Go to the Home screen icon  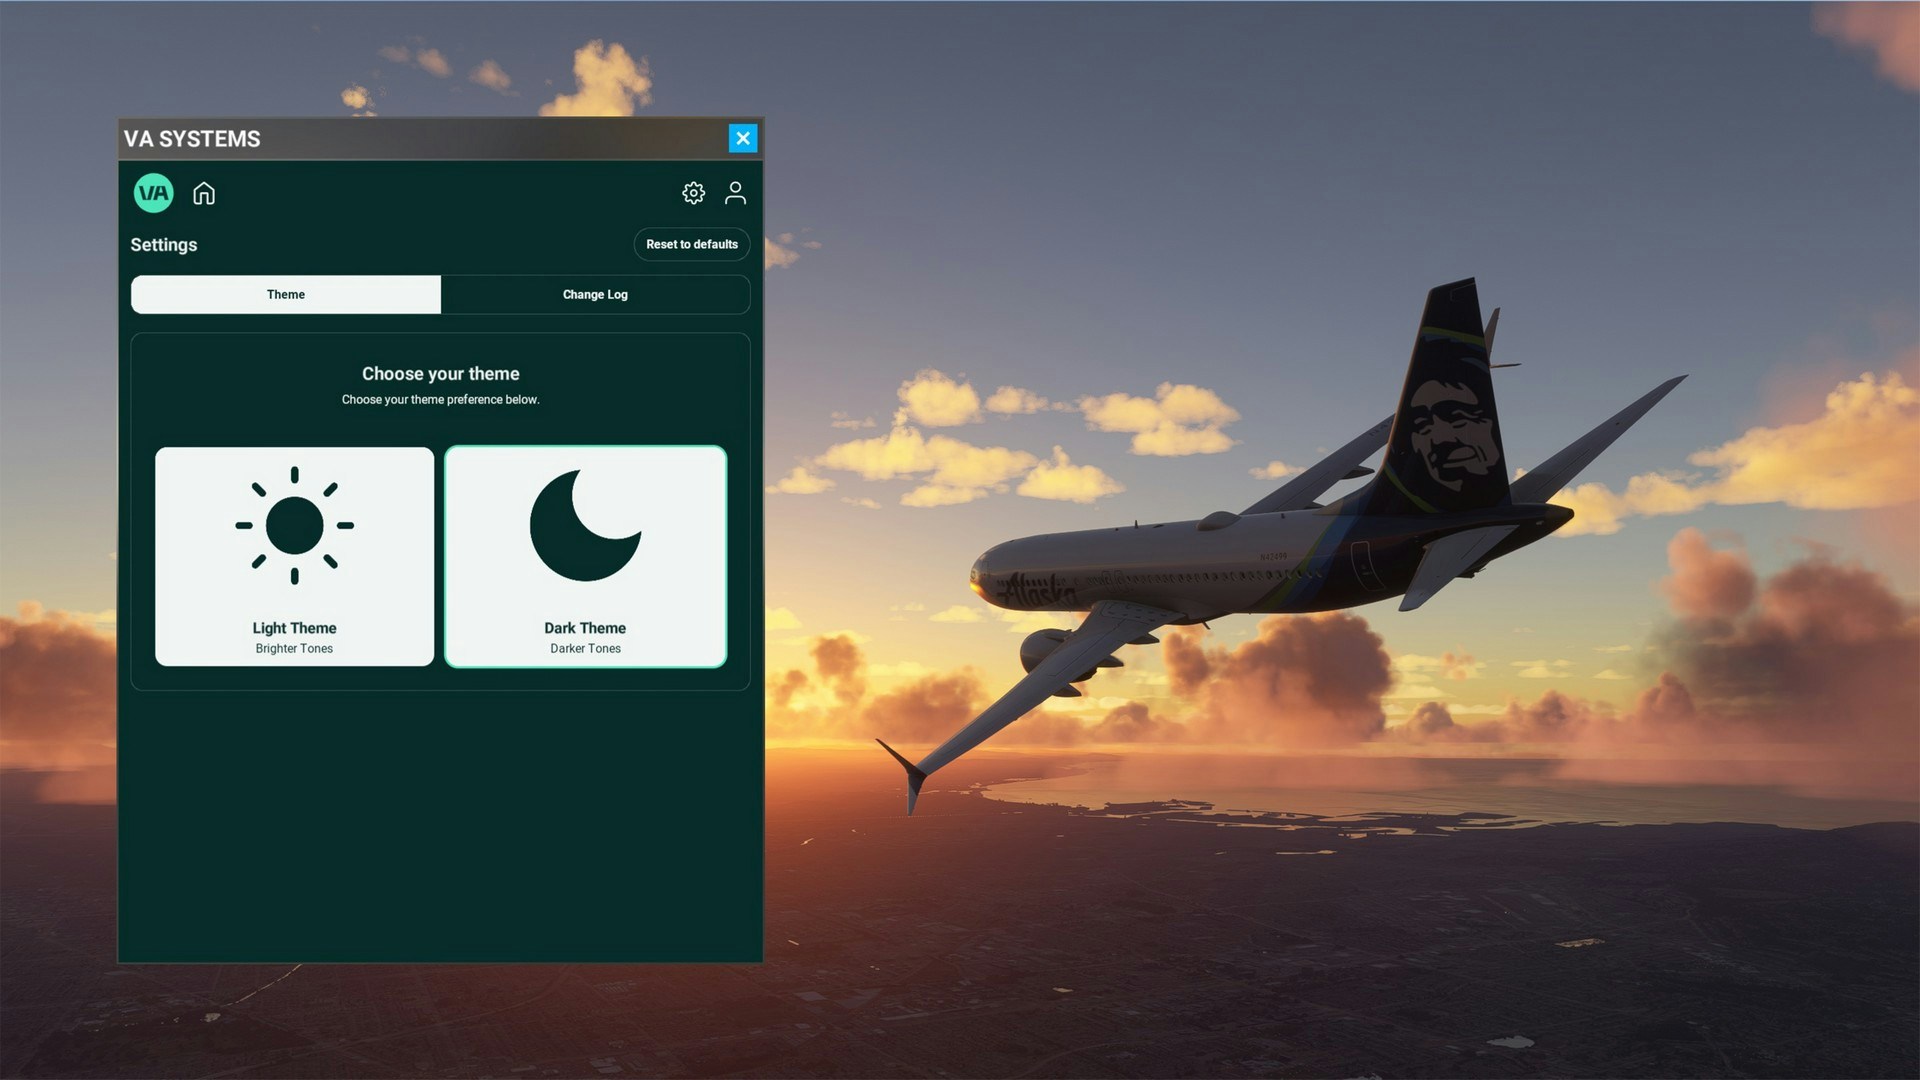(204, 193)
